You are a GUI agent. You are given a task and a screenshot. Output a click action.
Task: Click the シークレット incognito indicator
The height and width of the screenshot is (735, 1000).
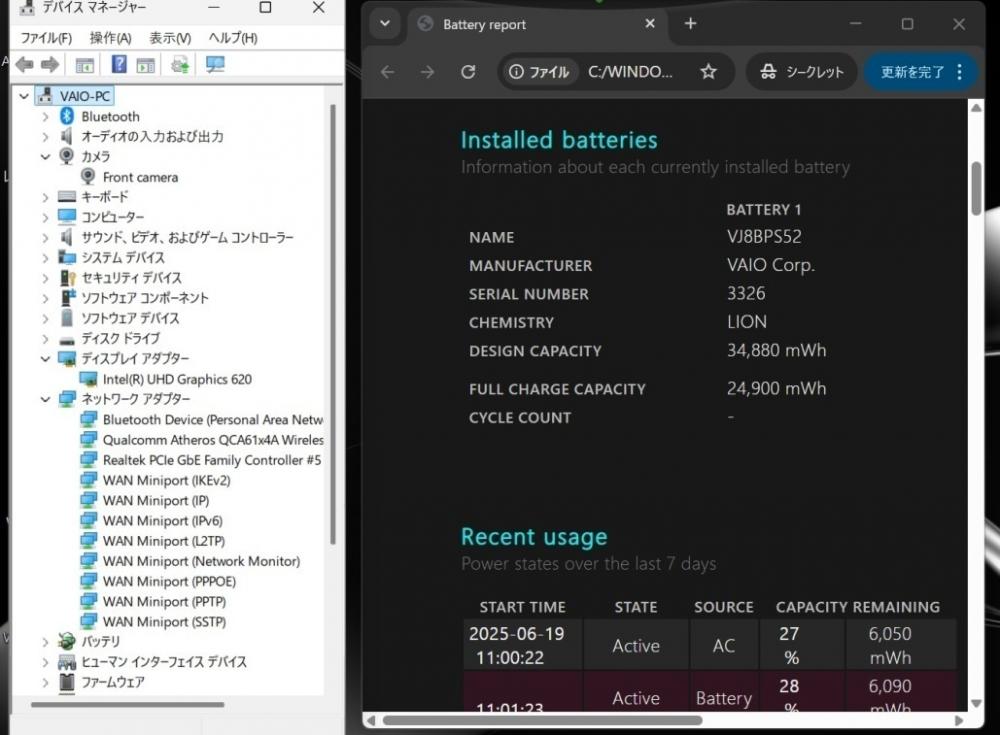(802, 72)
